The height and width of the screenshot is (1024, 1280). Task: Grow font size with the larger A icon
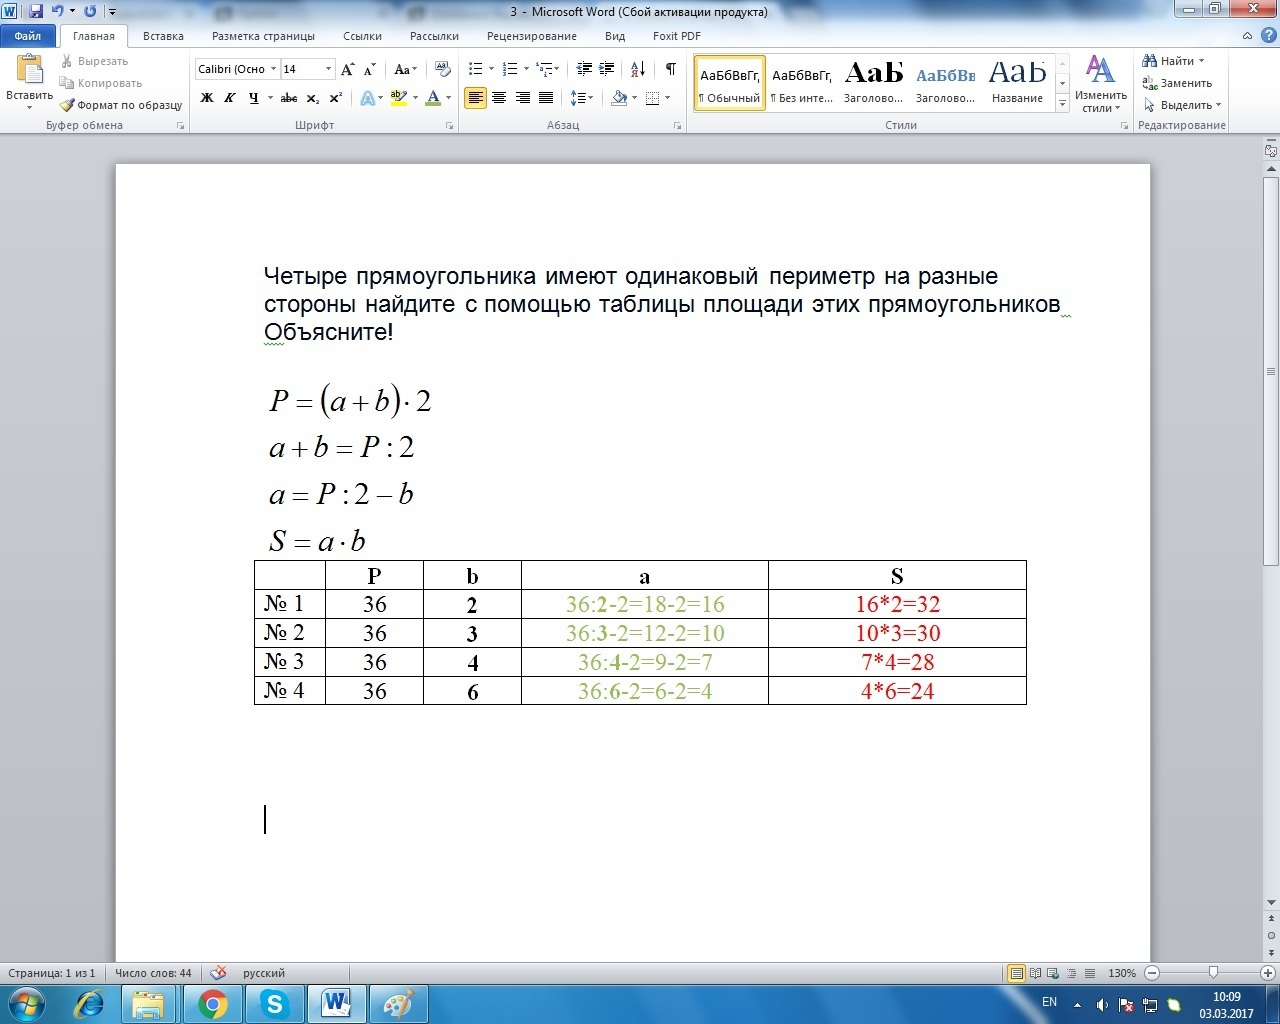click(347, 69)
